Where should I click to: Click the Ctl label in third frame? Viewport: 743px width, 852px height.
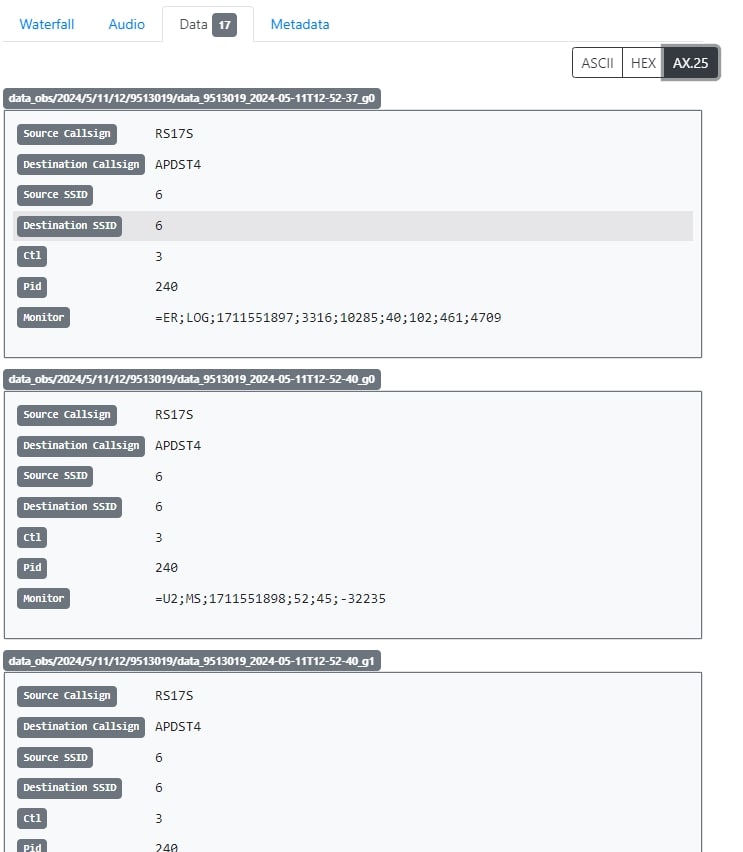32,819
